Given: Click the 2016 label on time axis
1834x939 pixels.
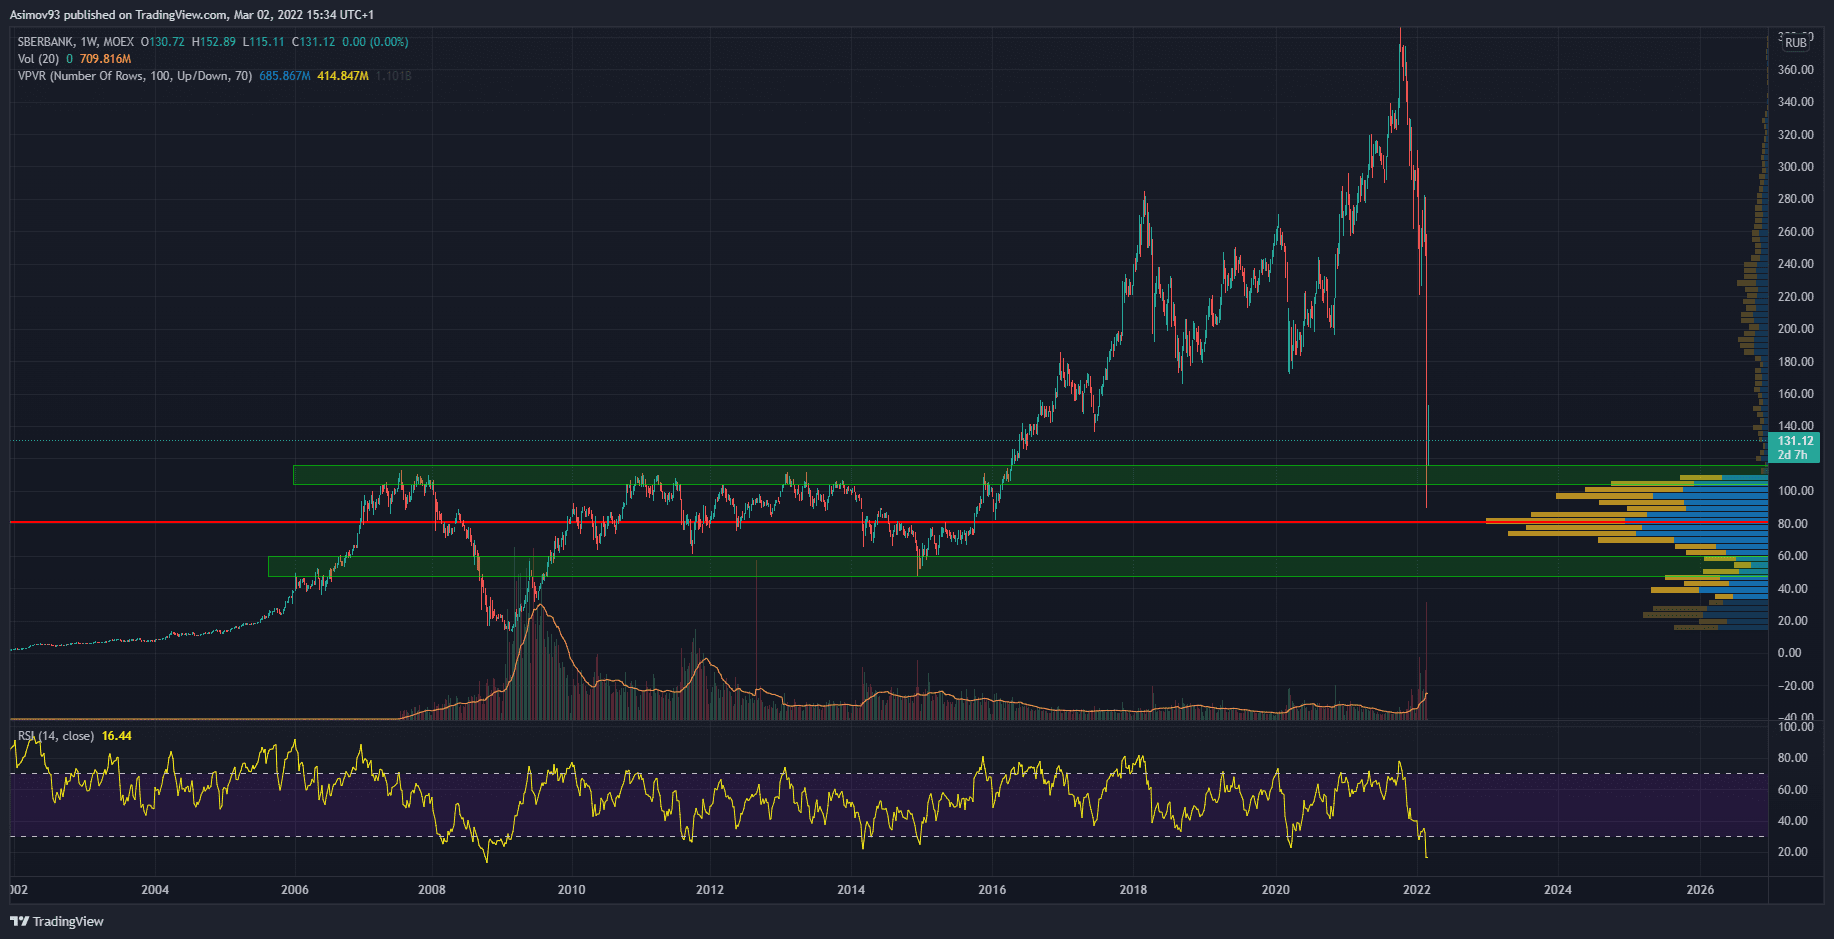Looking at the screenshot, I should point(992,889).
